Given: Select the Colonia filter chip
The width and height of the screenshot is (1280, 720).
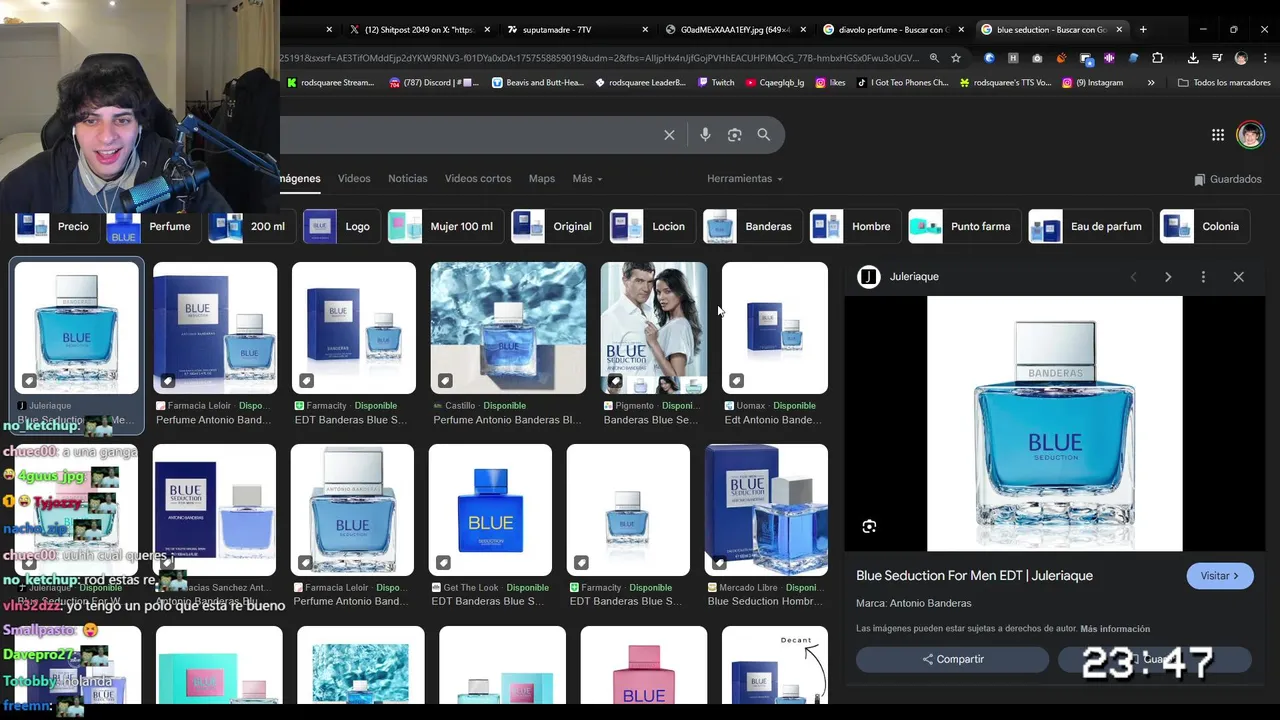Looking at the screenshot, I should tap(1203, 227).
